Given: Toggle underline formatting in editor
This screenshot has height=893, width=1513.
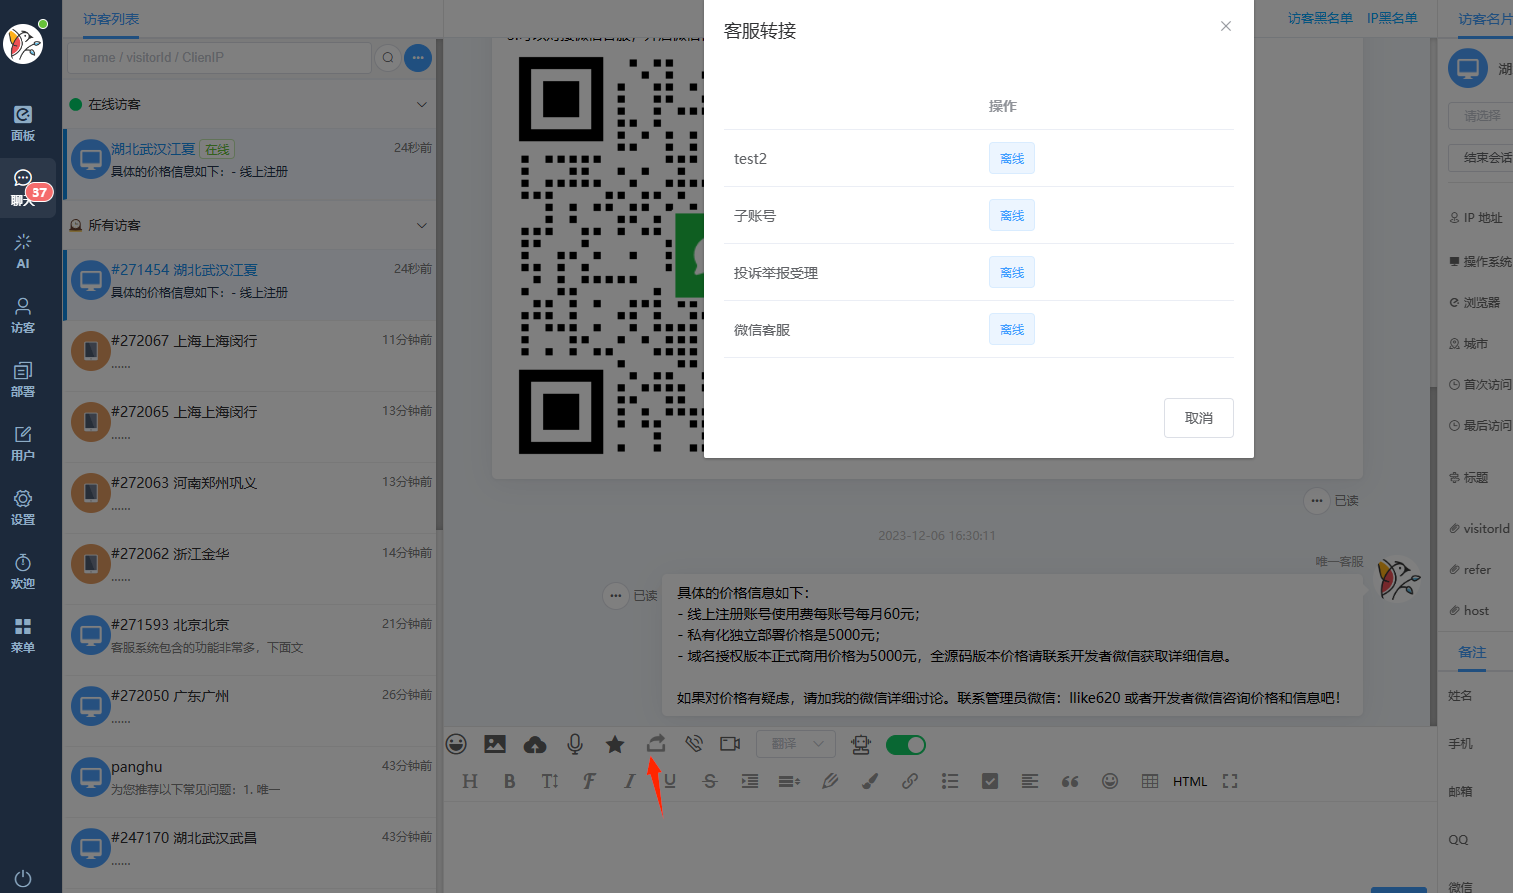Looking at the screenshot, I should pos(670,781).
